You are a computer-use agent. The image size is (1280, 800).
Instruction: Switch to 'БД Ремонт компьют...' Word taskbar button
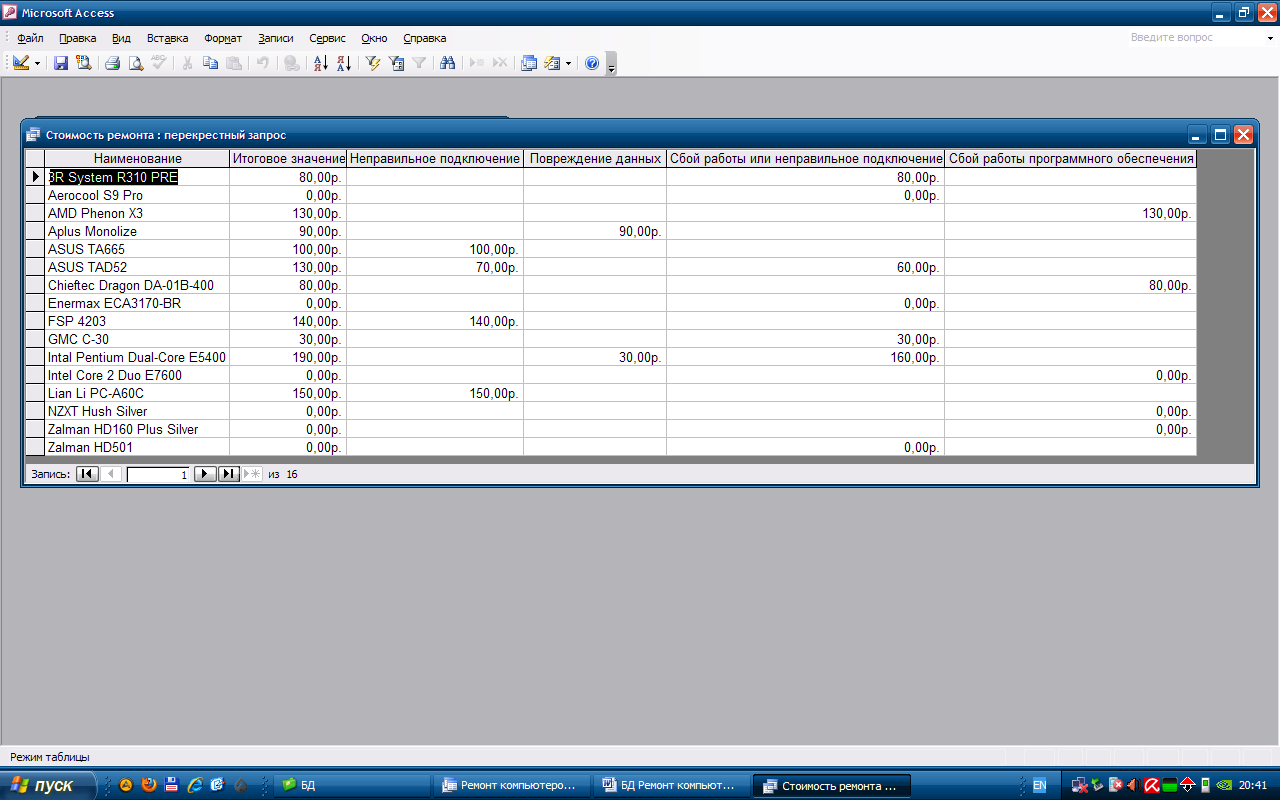click(674, 785)
